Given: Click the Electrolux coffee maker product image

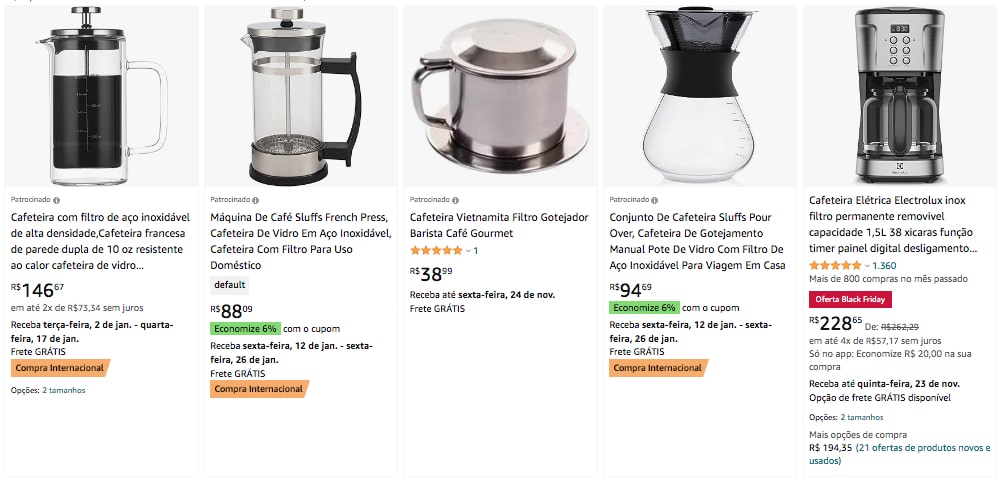Looking at the screenshot, I should click(899, 96).
